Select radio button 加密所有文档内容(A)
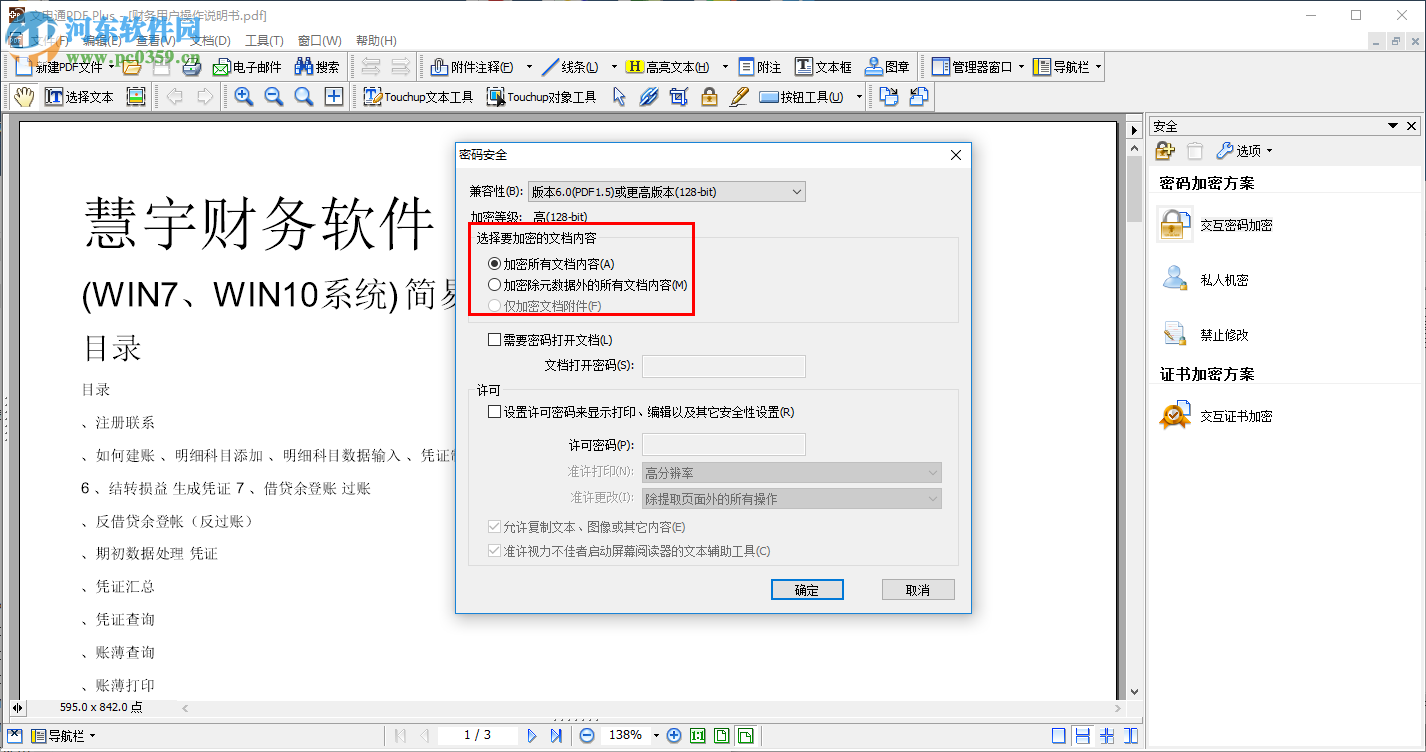This screenshot has width=1426, height=752. click(494, 263)
